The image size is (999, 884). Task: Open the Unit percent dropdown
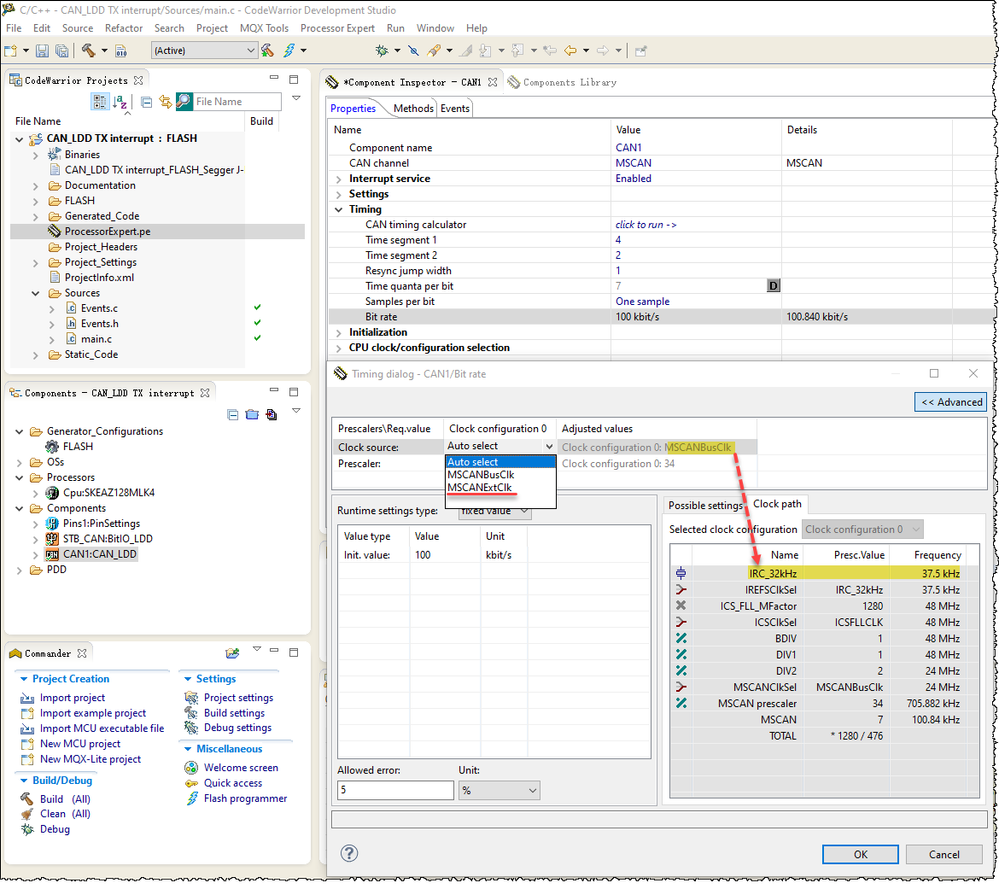pyautogui.click(x=499, y=790)
